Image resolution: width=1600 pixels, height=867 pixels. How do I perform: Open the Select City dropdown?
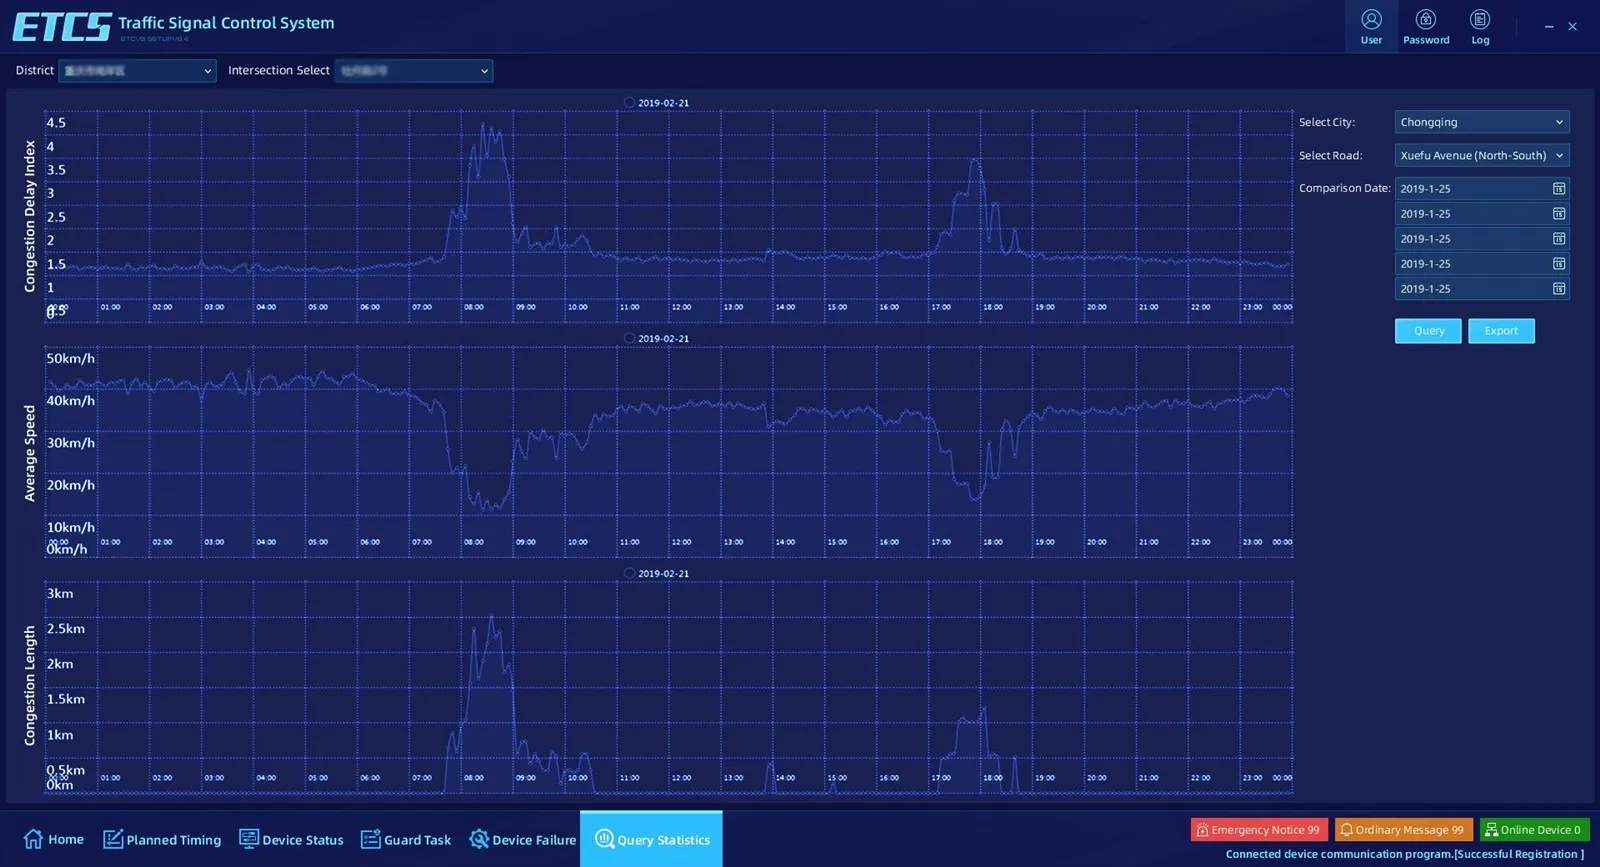point(1482,122)
